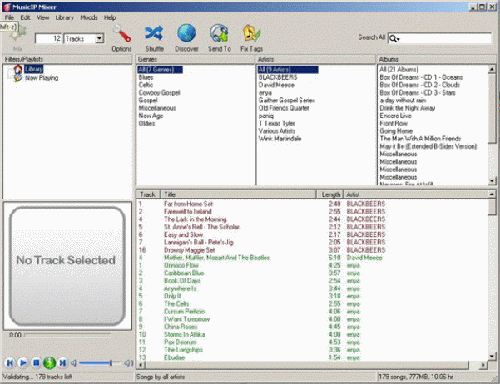Sort by the Title column header
This screenshot has width=500, height=384.
(x=238, y=194)
